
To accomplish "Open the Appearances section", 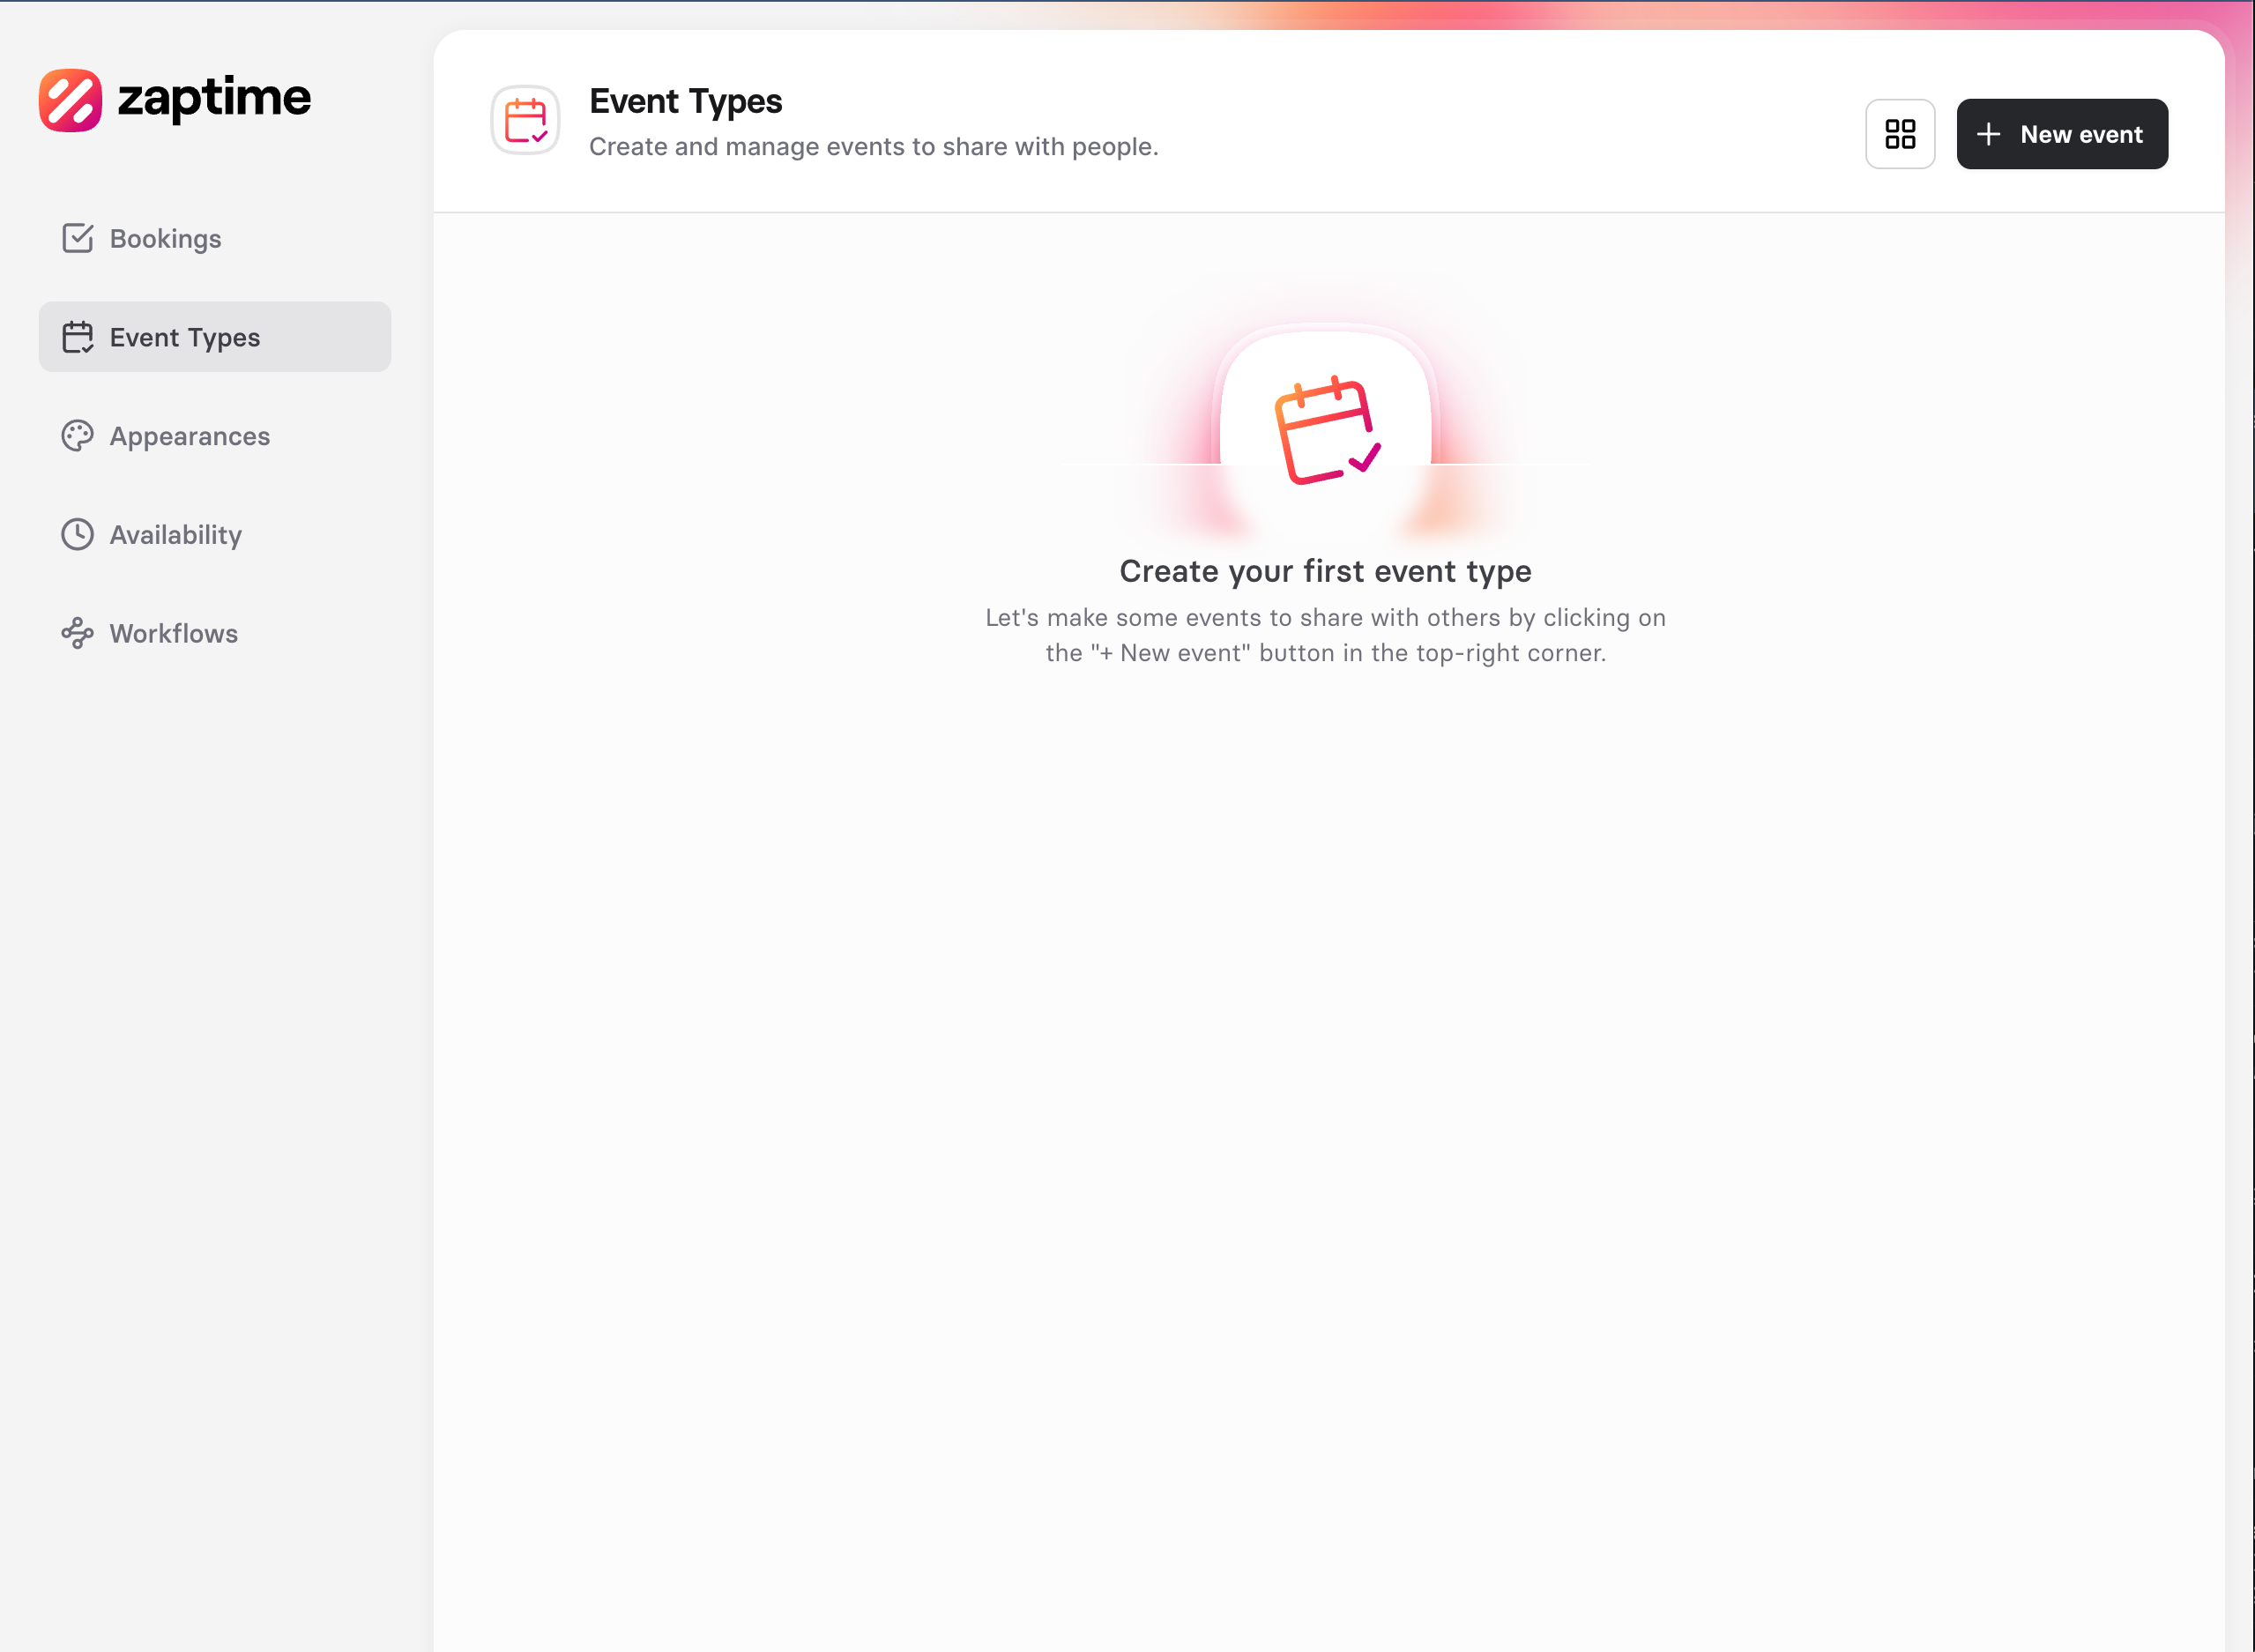I will [189, 435].
